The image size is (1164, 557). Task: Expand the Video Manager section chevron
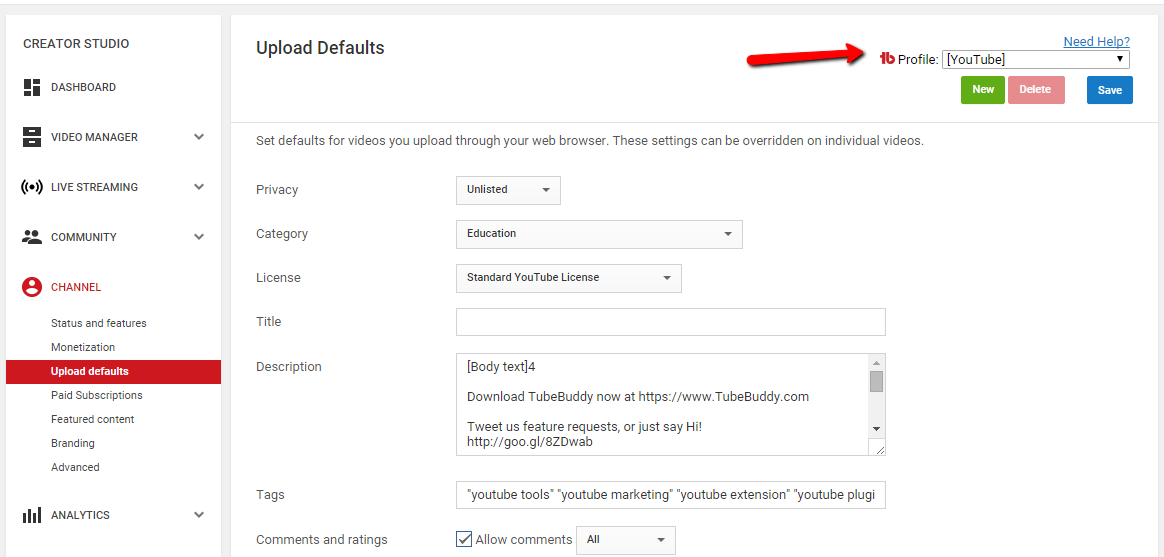coord(199,137)
